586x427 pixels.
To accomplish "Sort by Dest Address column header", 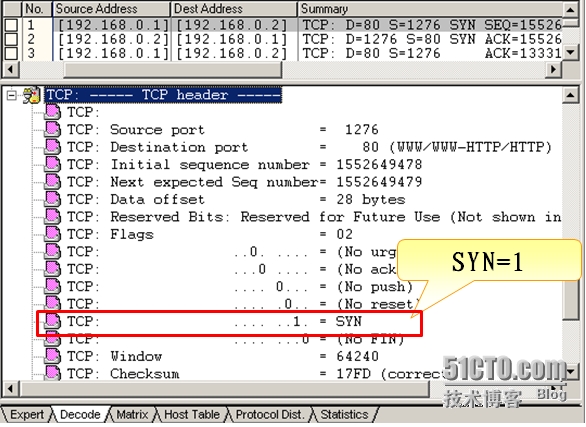I will click(x=234, y=9).
